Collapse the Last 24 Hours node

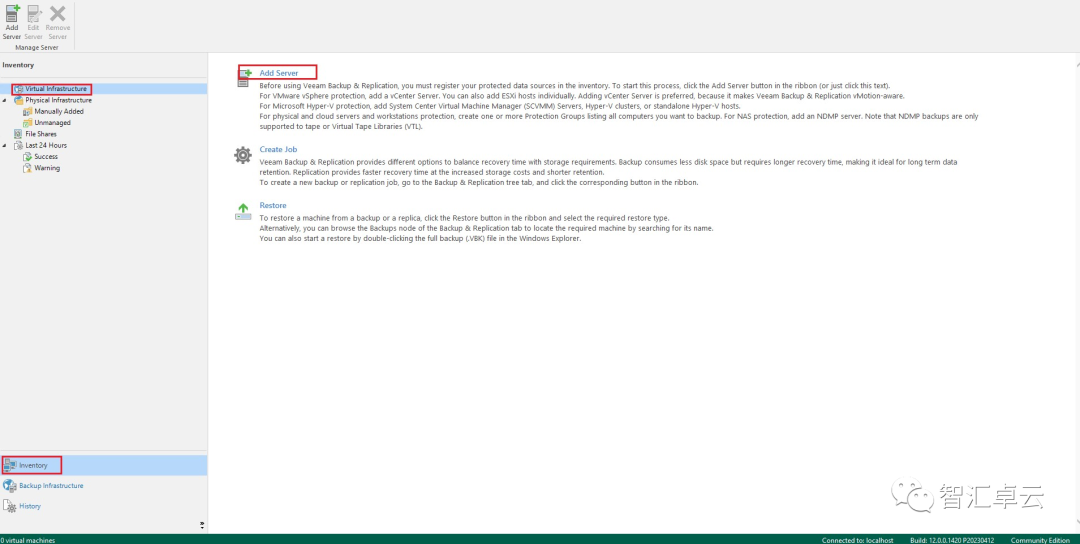pyautogui.click(x=5, y=145)
